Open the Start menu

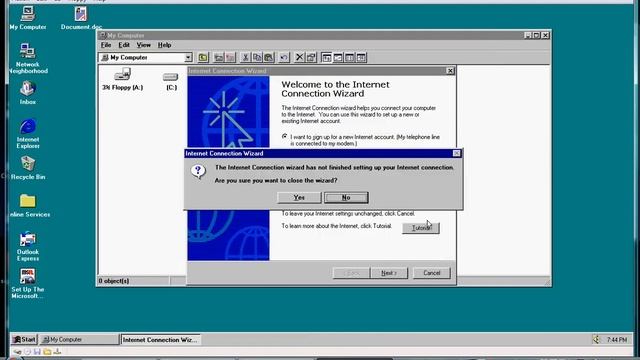tap(24, 339)
